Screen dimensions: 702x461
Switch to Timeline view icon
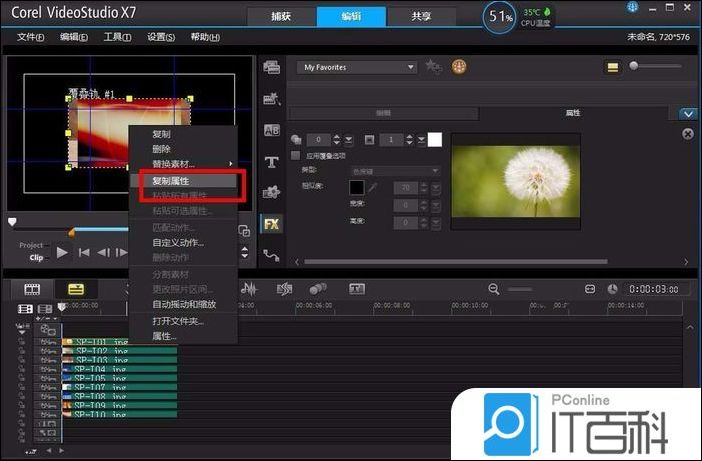76,289
